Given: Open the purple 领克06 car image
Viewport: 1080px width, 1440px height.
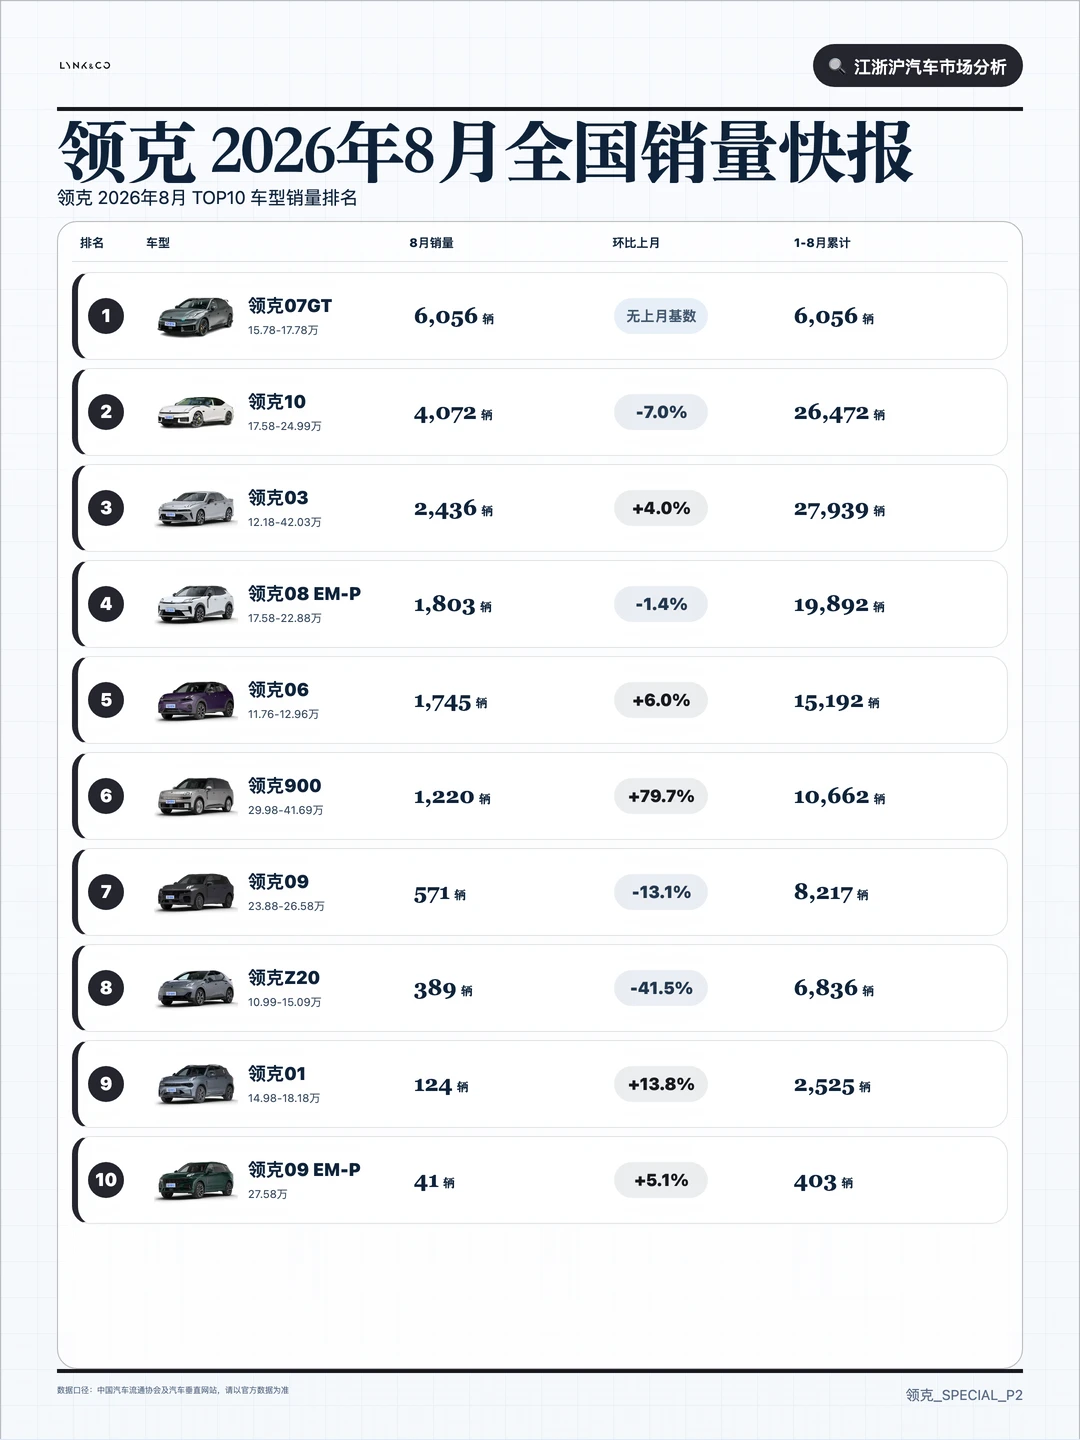Looking at the screenshot, I should 196,700.
